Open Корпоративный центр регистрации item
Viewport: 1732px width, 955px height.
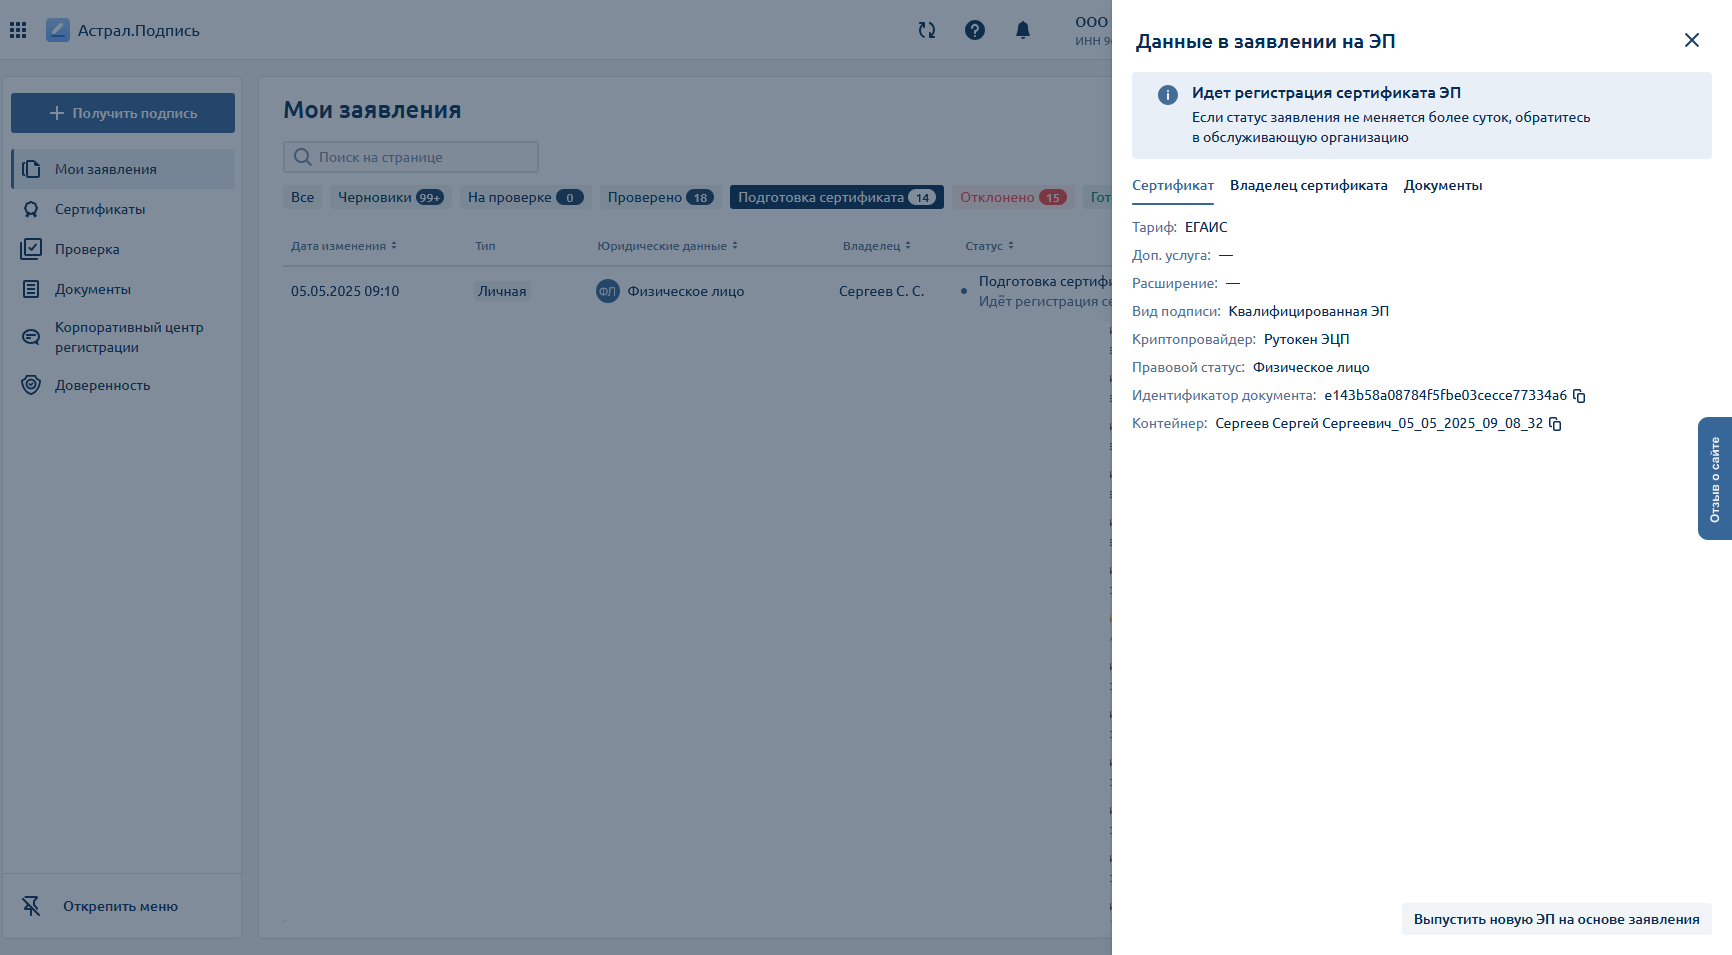(123, 337)
